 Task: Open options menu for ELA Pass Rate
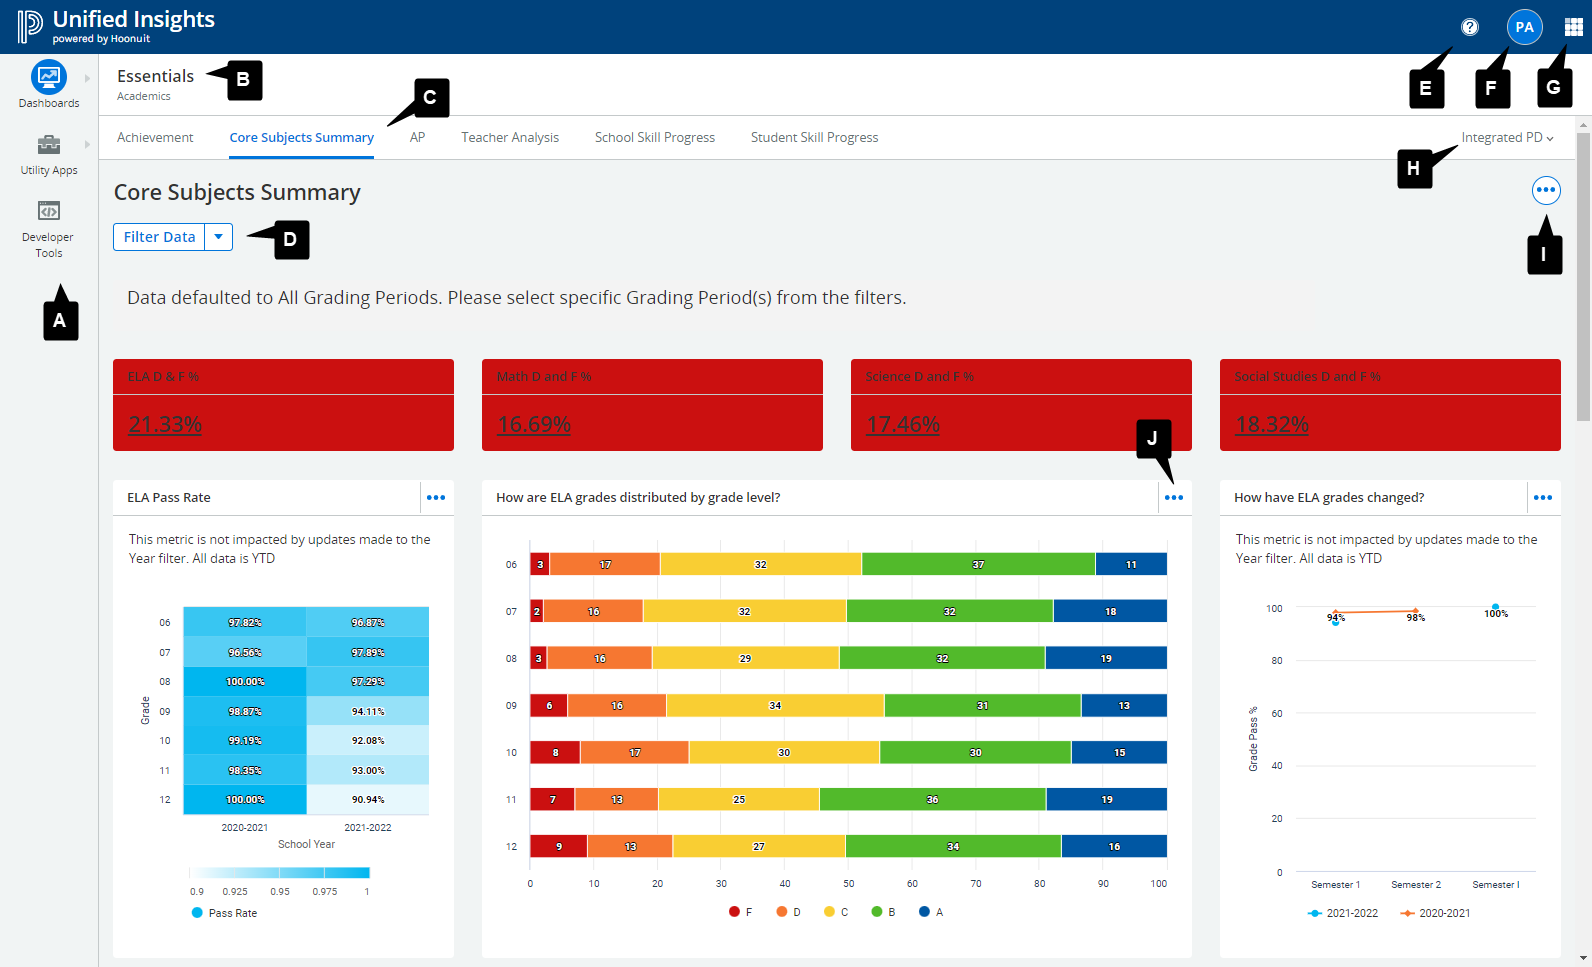tap(436, 497)
